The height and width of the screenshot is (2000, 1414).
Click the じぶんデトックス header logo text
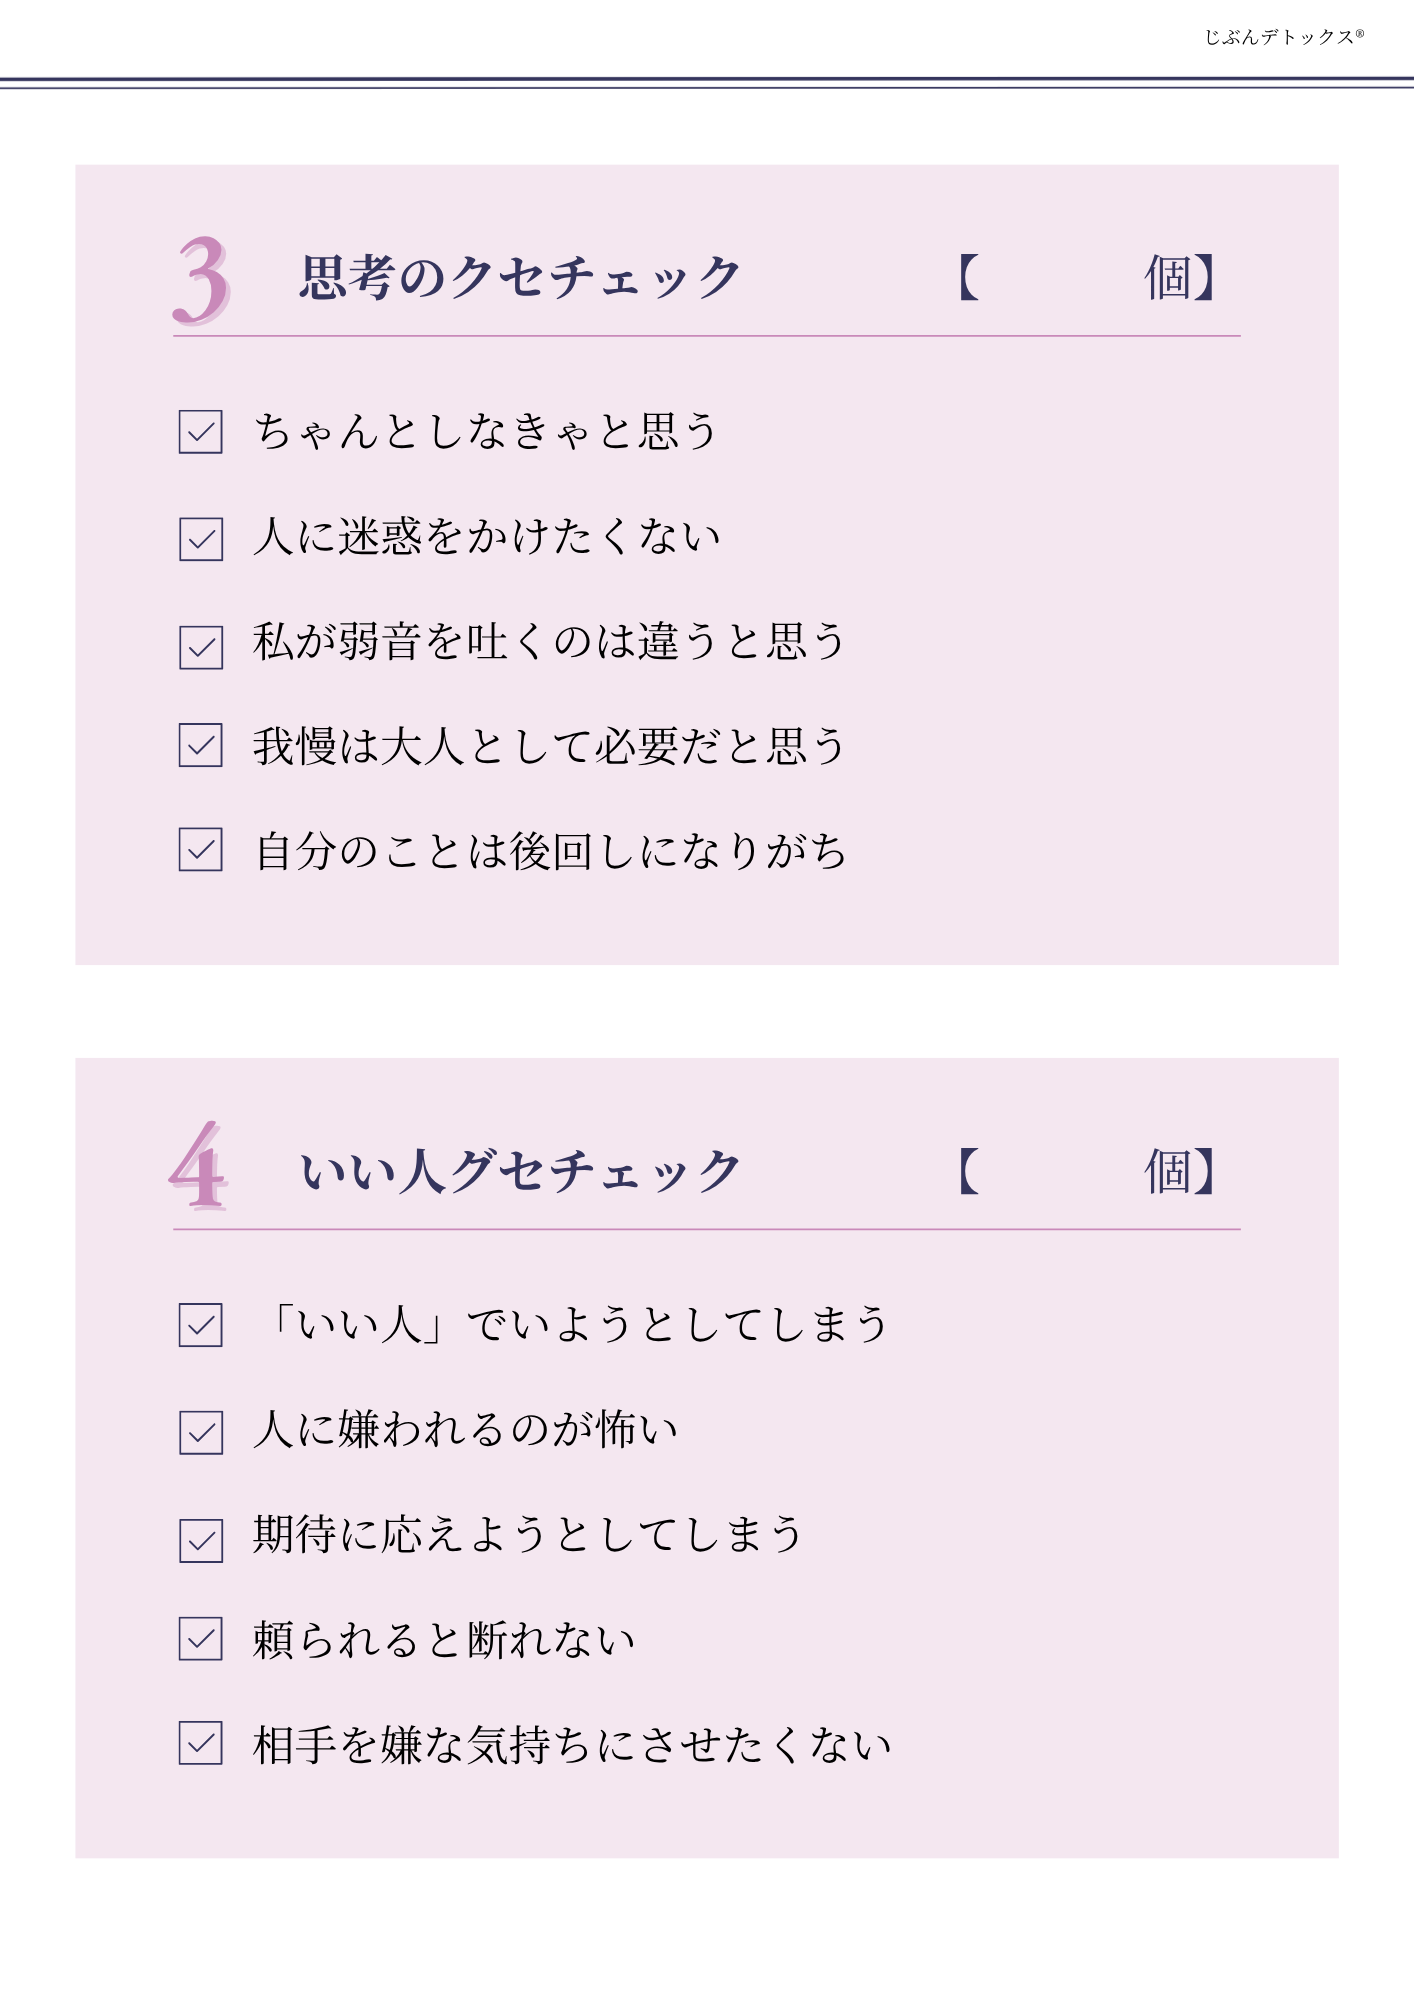click(1283, 37)
